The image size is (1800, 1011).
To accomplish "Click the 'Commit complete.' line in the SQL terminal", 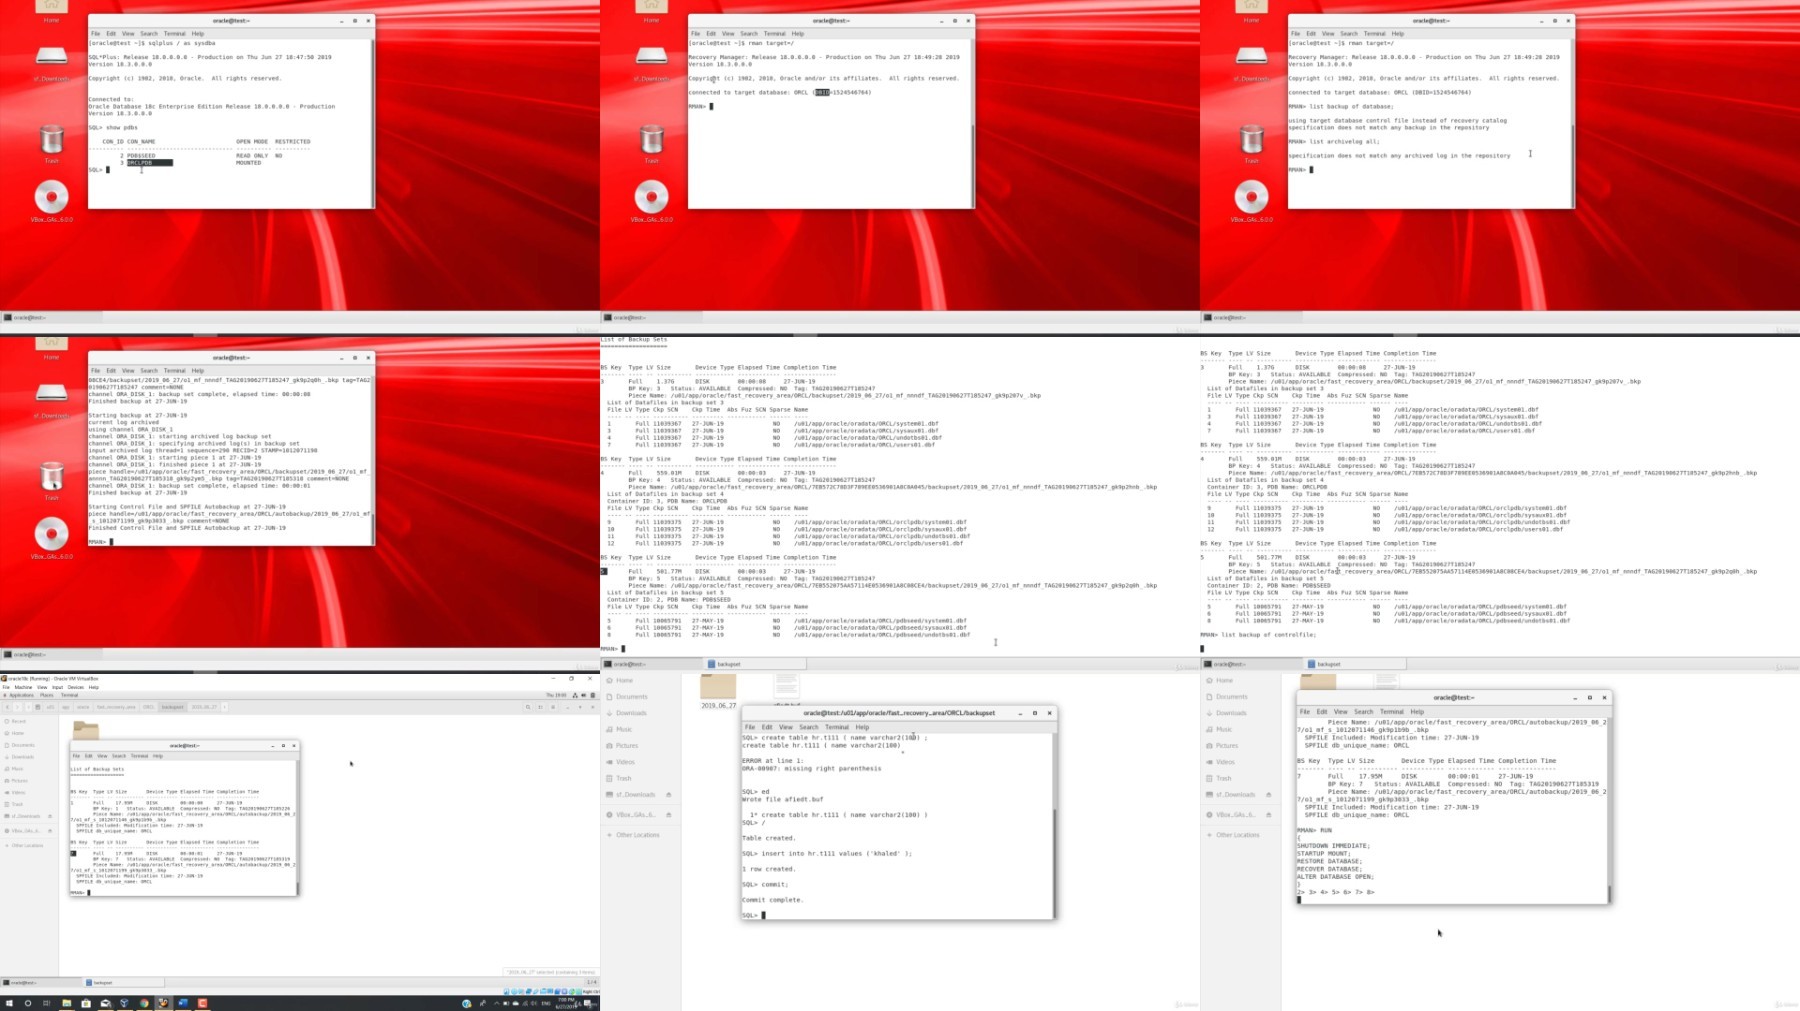I will tap(772, 900).
